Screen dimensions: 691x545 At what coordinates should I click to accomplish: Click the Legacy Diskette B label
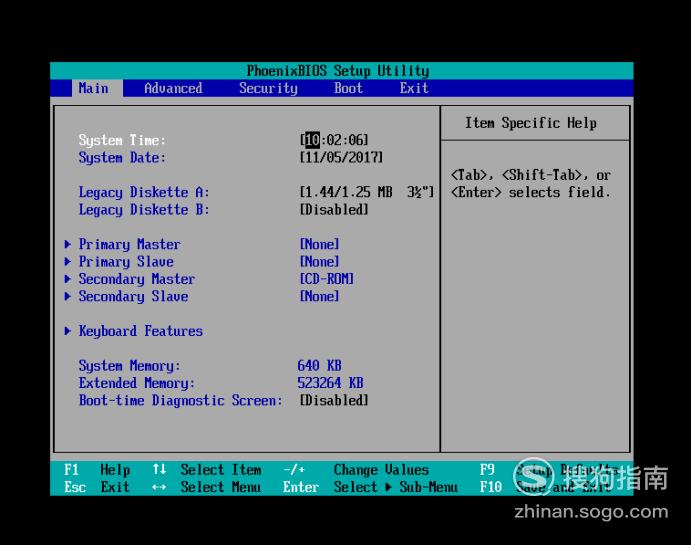(144, 210)
